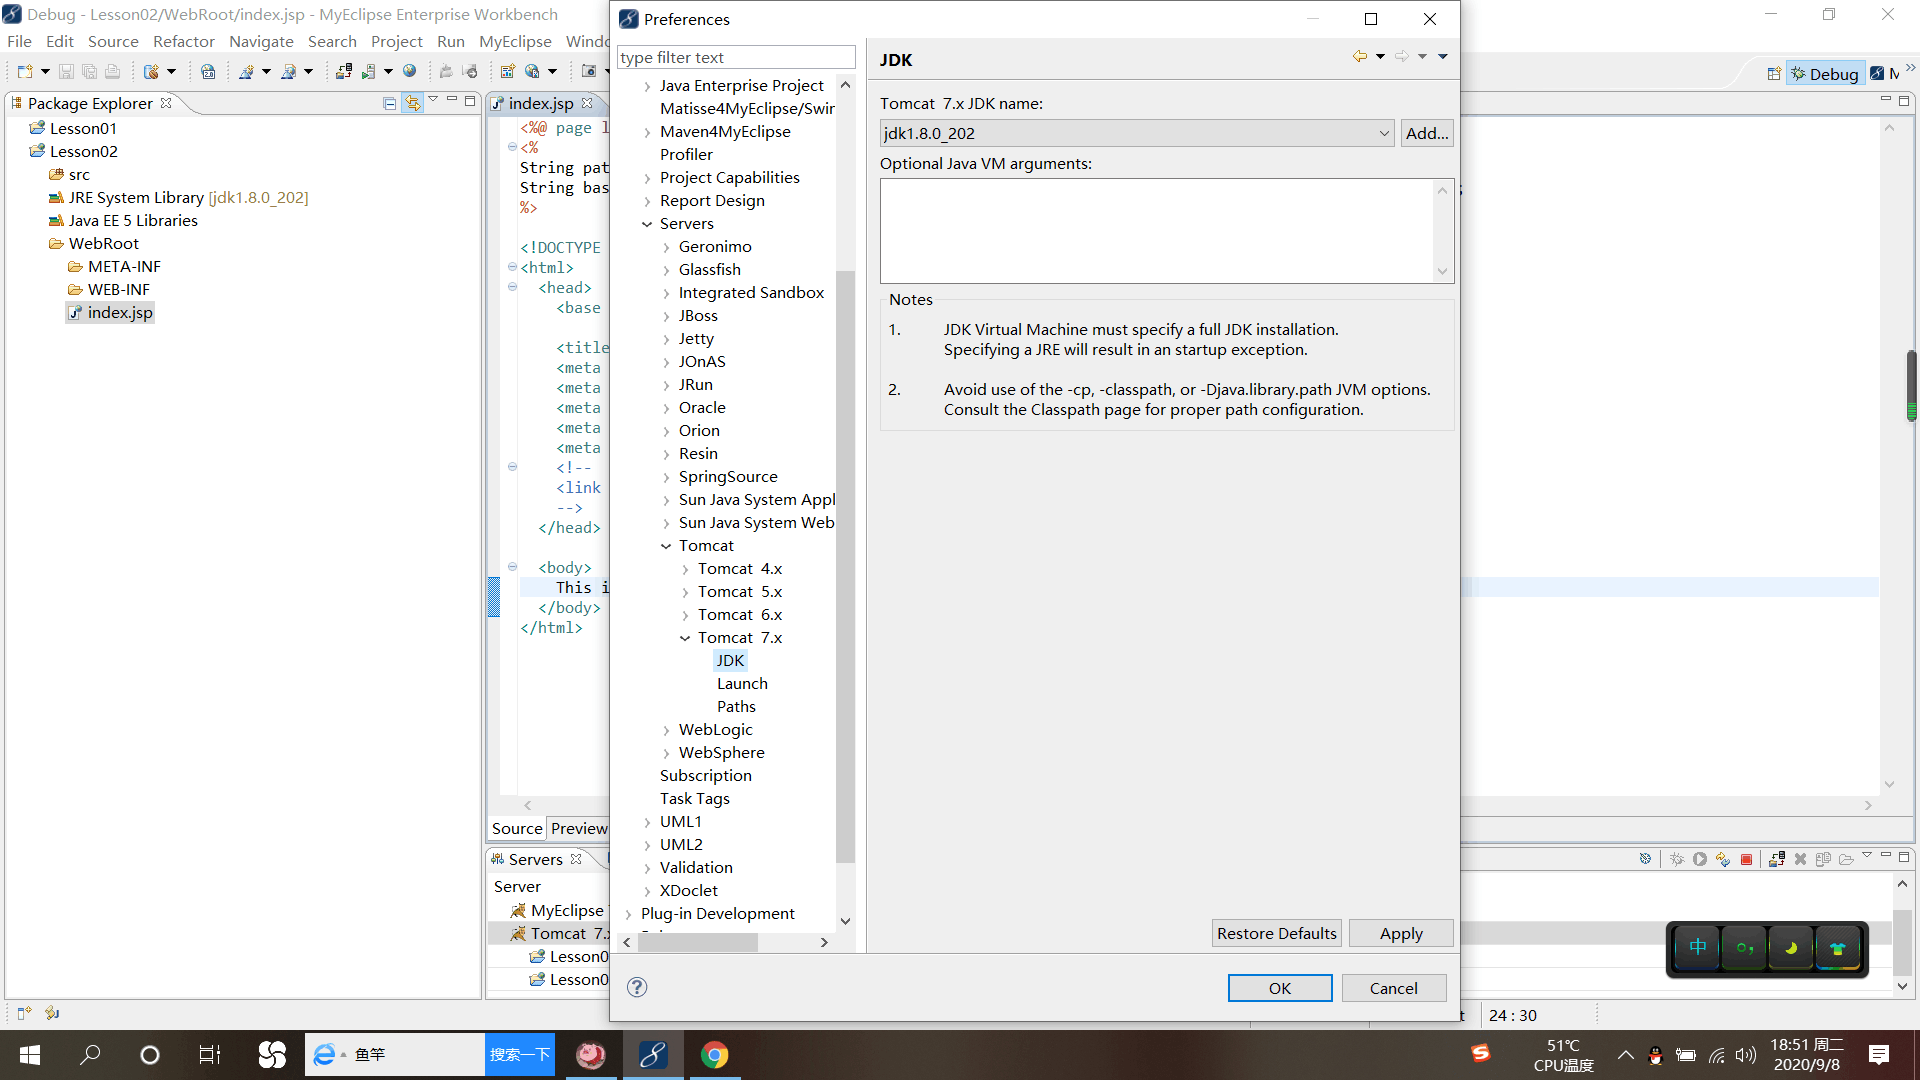The width and height of the screenshot is (1920, 1080).
Task: Click the back navigation arrow in Preferences
Action: 1359,56
